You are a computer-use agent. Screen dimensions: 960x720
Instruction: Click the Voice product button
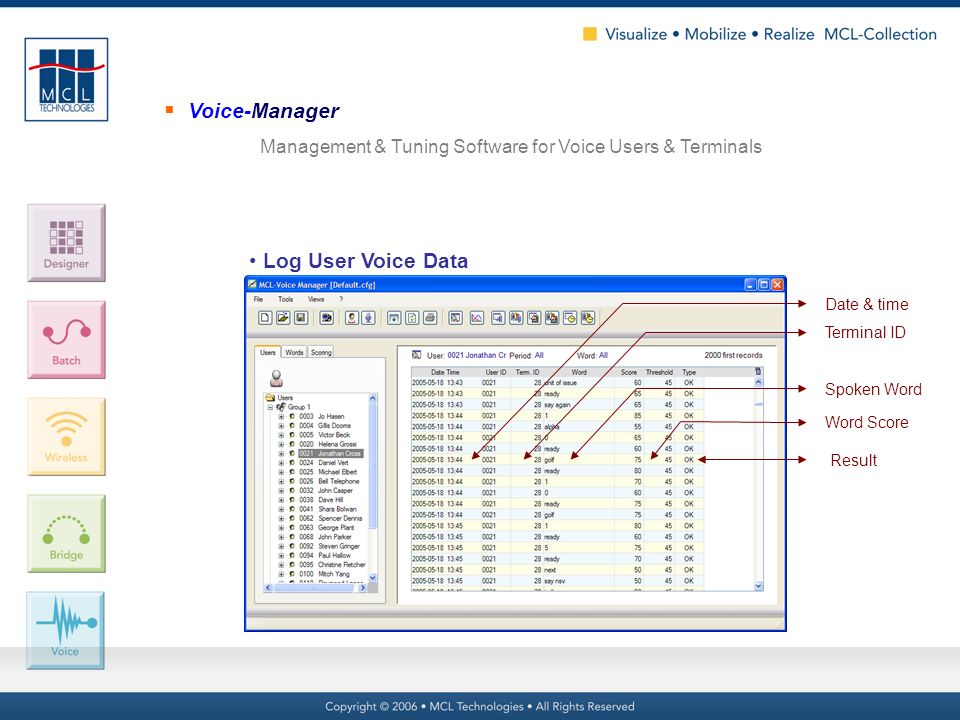[66, 631]
